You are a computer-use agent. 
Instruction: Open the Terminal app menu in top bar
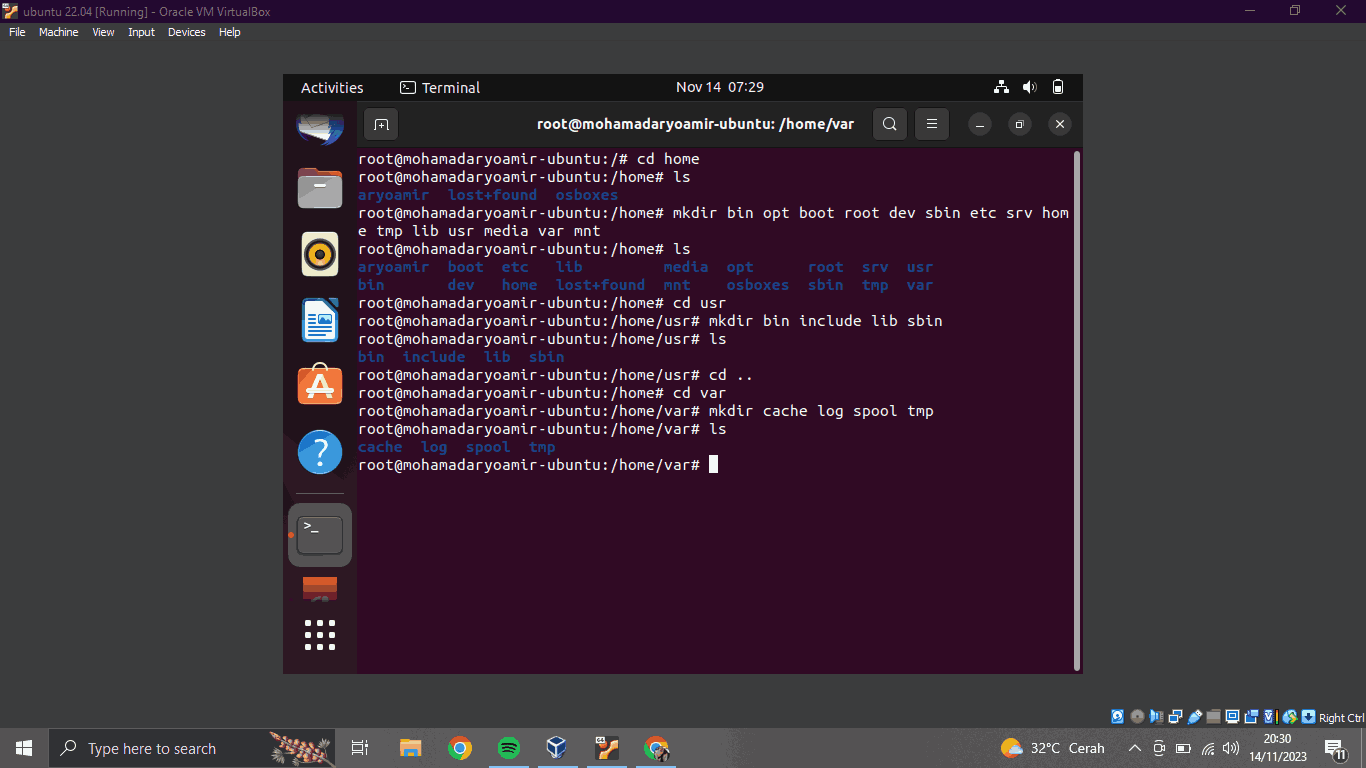click(440, 88)
